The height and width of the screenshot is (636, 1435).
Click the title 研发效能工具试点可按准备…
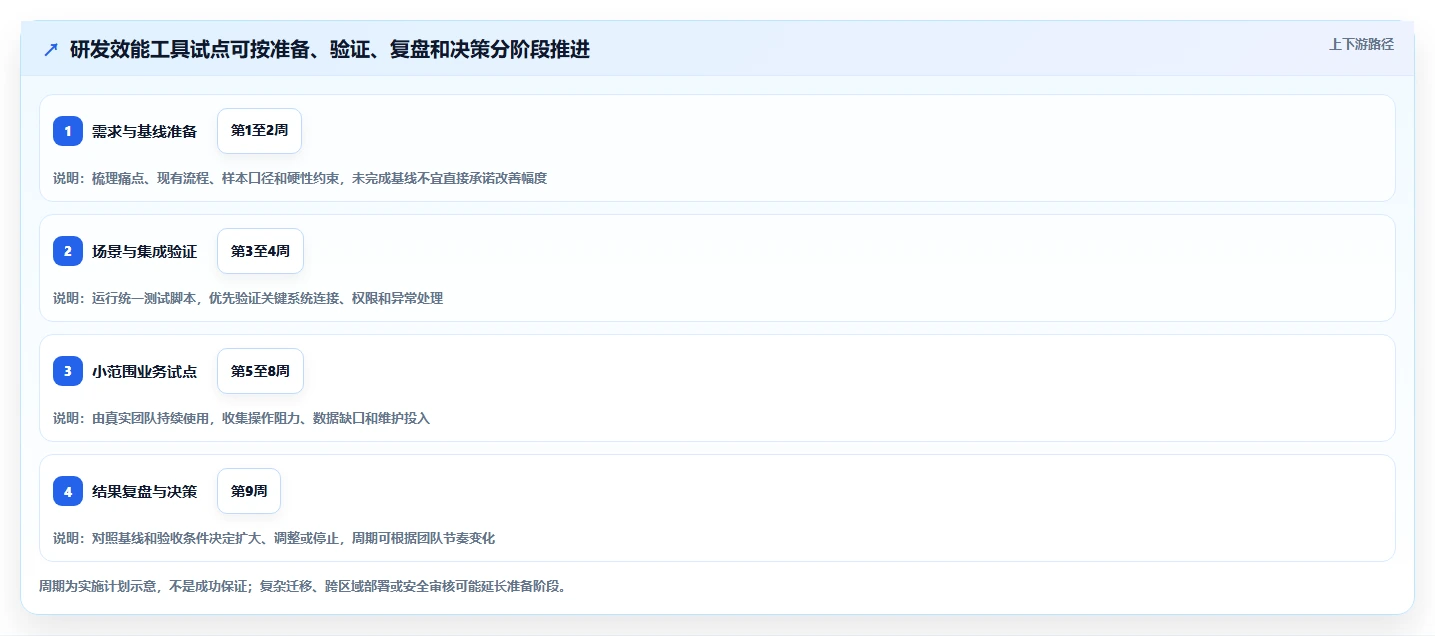tap(330, 50)
